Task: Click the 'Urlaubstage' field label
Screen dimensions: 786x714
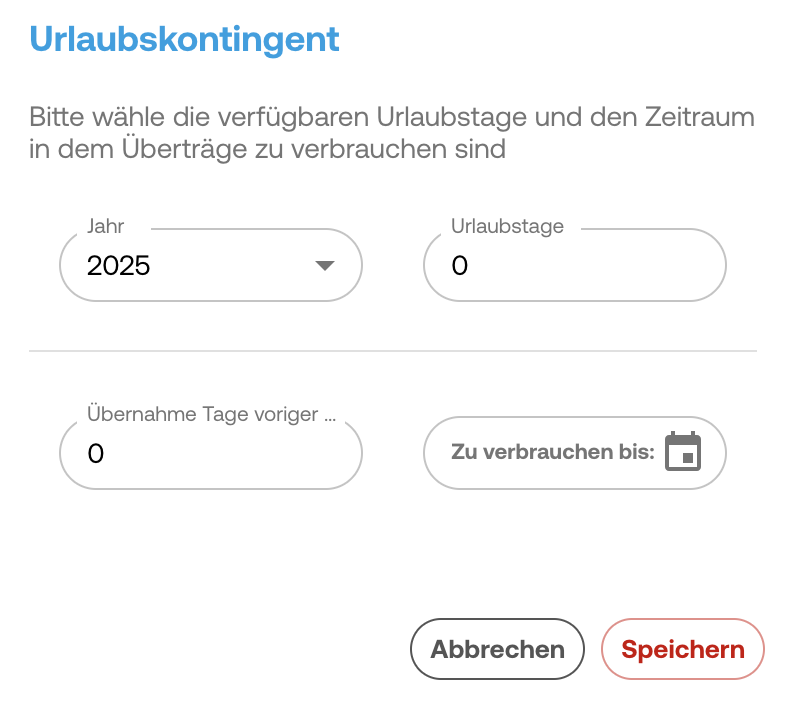Action: click(507, 227)
